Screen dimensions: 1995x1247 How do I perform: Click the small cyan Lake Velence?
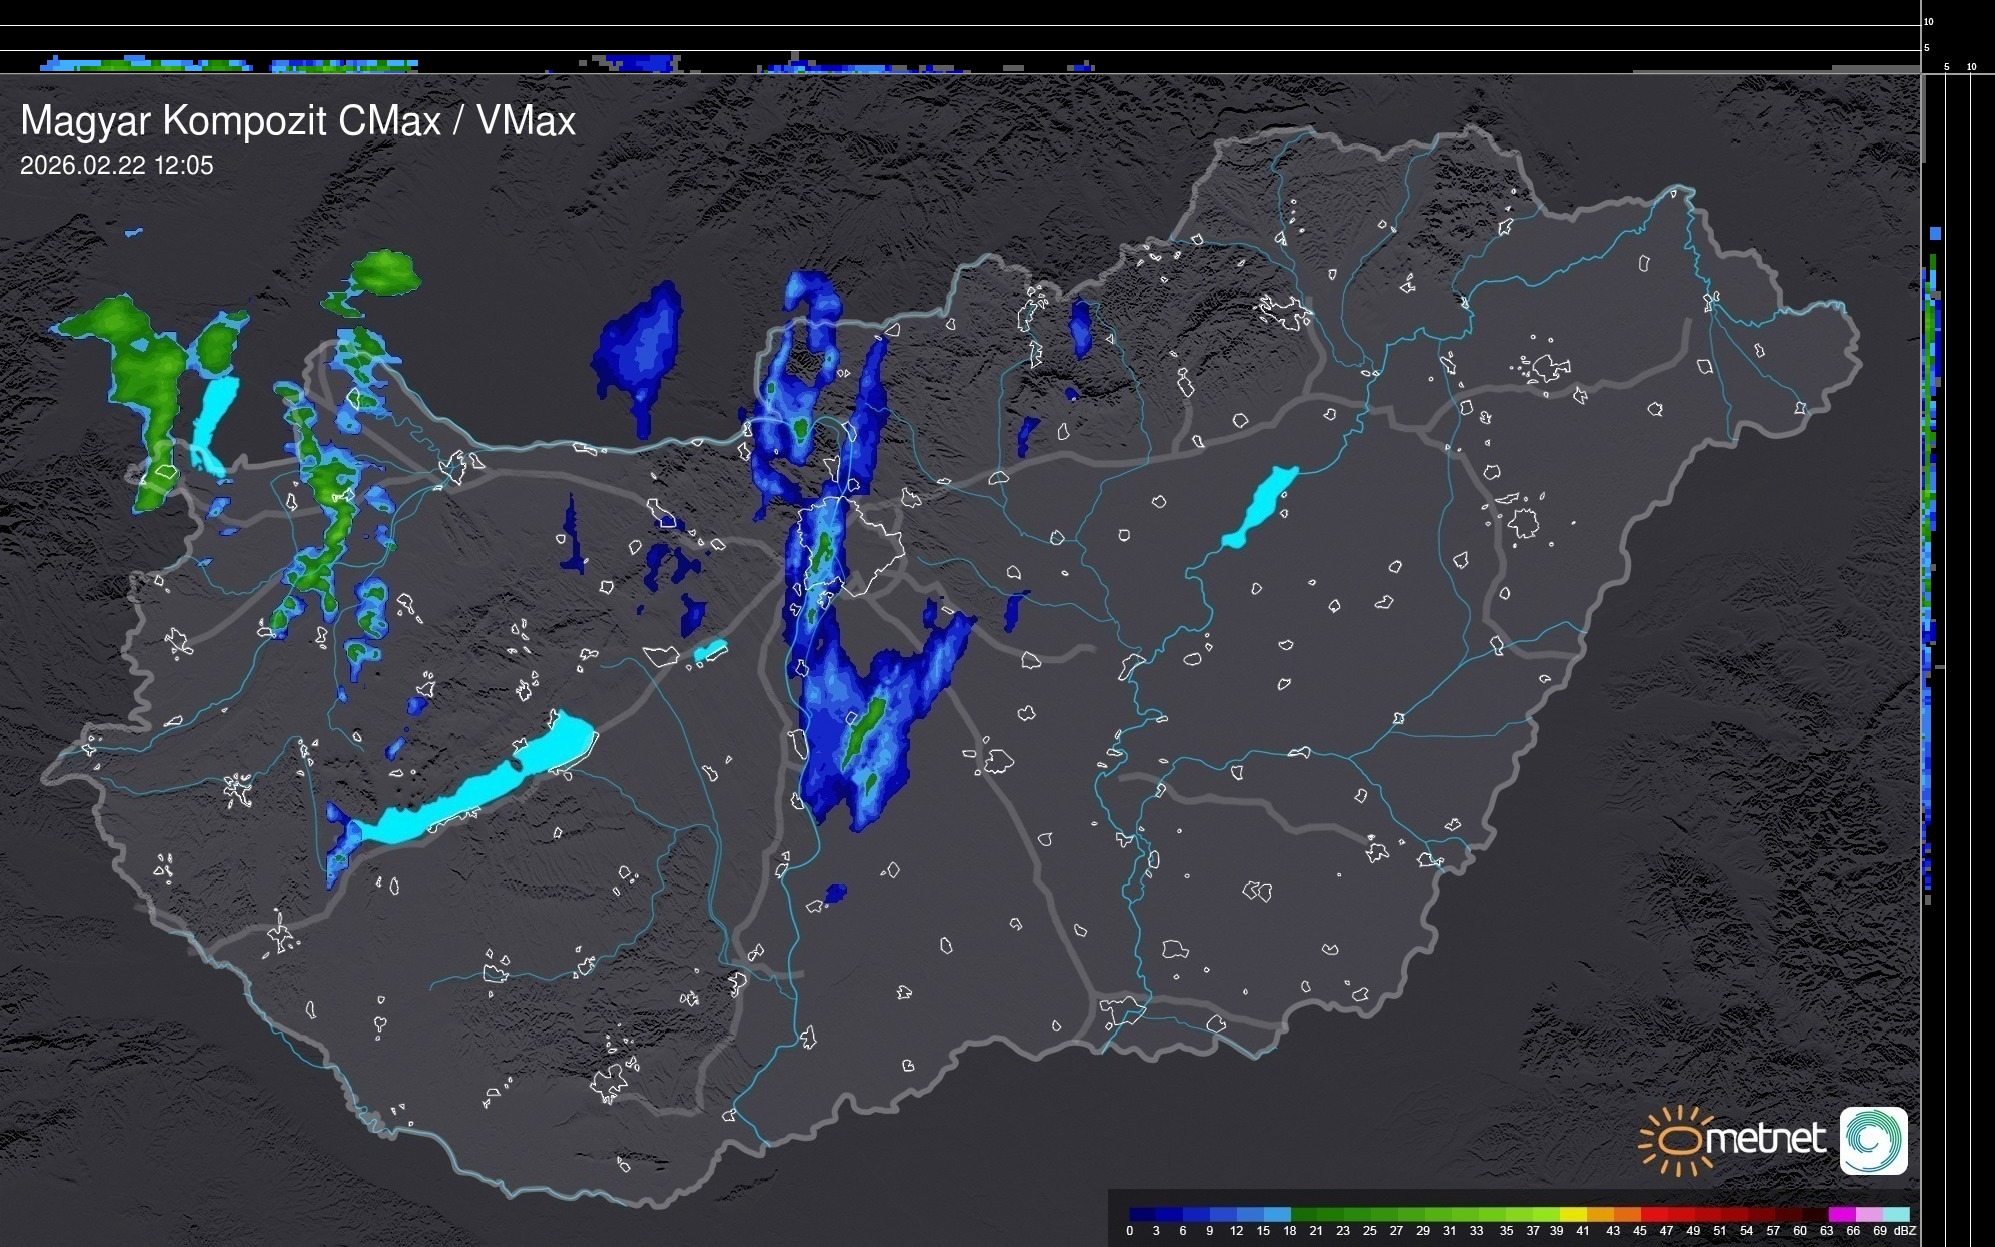tap(710, 651)
